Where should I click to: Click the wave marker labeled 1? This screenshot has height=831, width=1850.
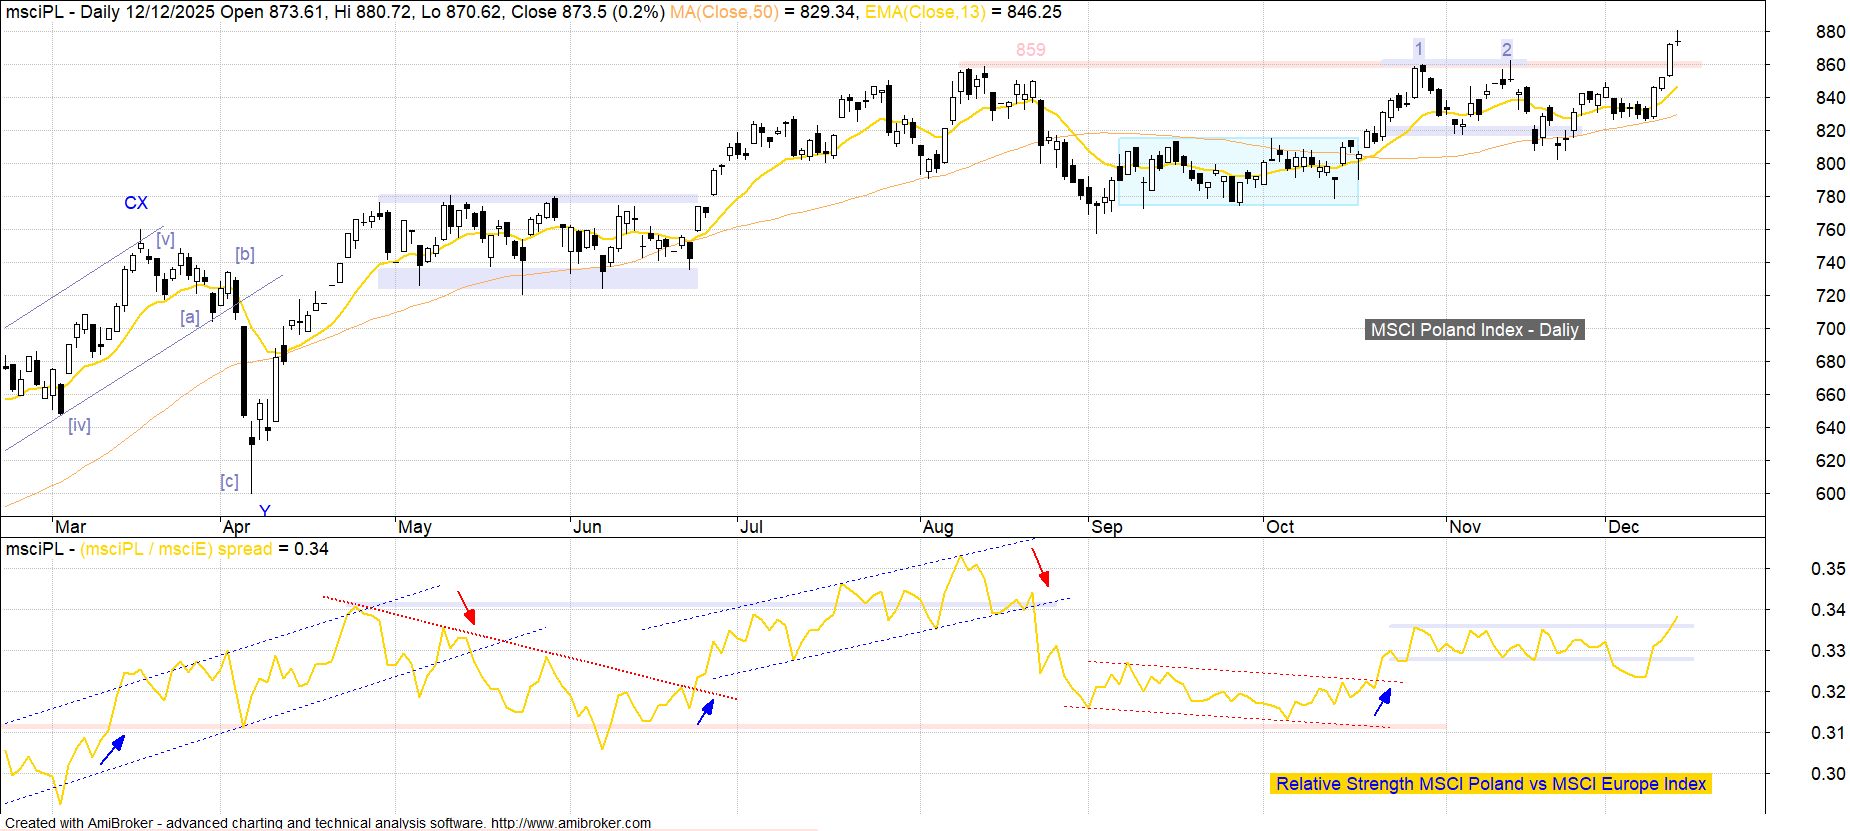(1418, 49)
